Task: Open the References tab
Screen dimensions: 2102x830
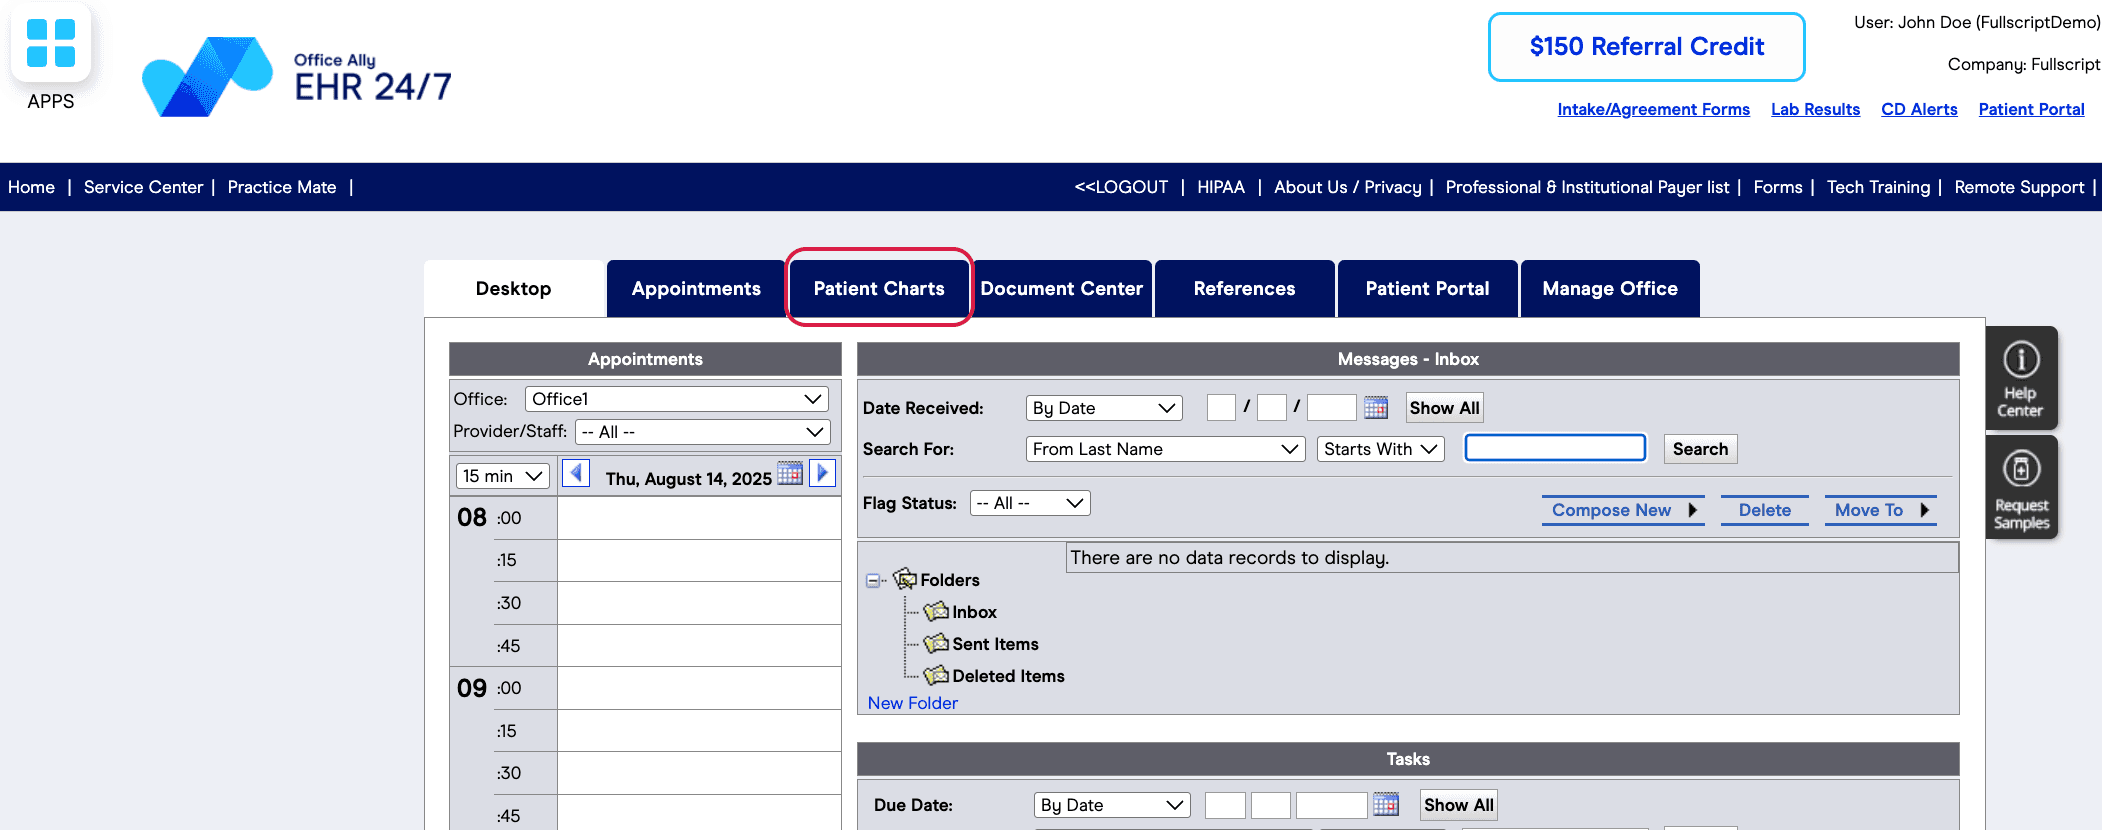Action: click(1245, 289)
